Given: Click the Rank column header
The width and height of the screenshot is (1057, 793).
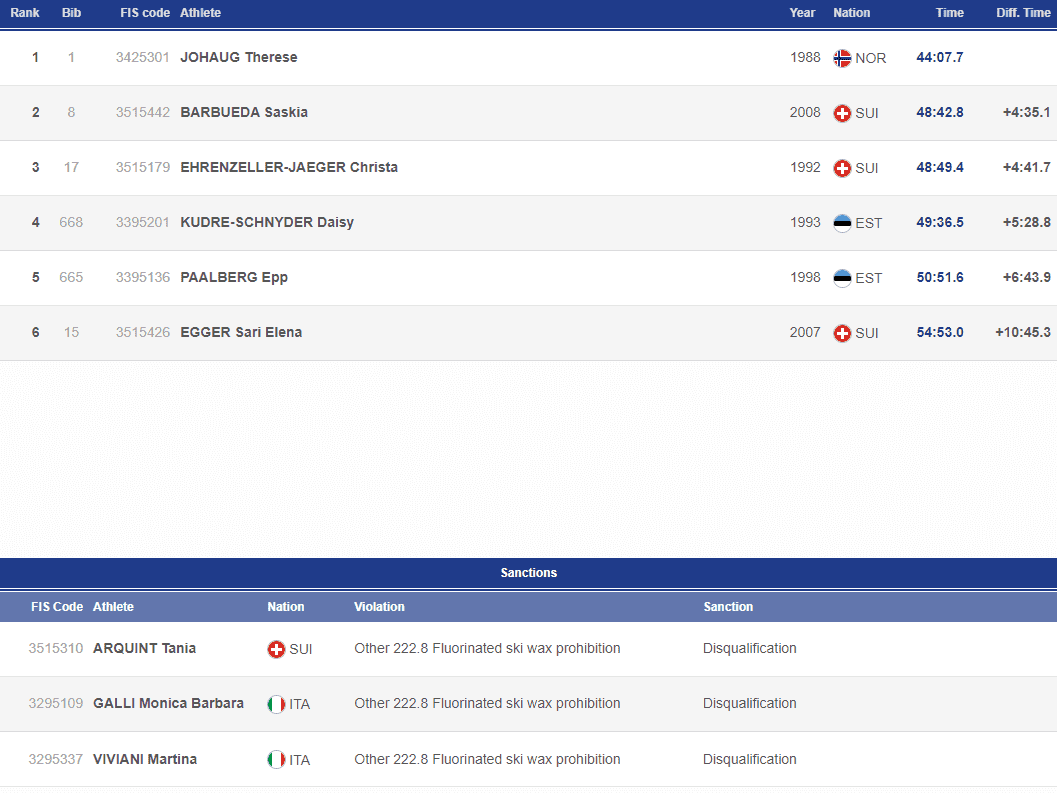Looking at the screenshot, I should (x=25, y=13).
